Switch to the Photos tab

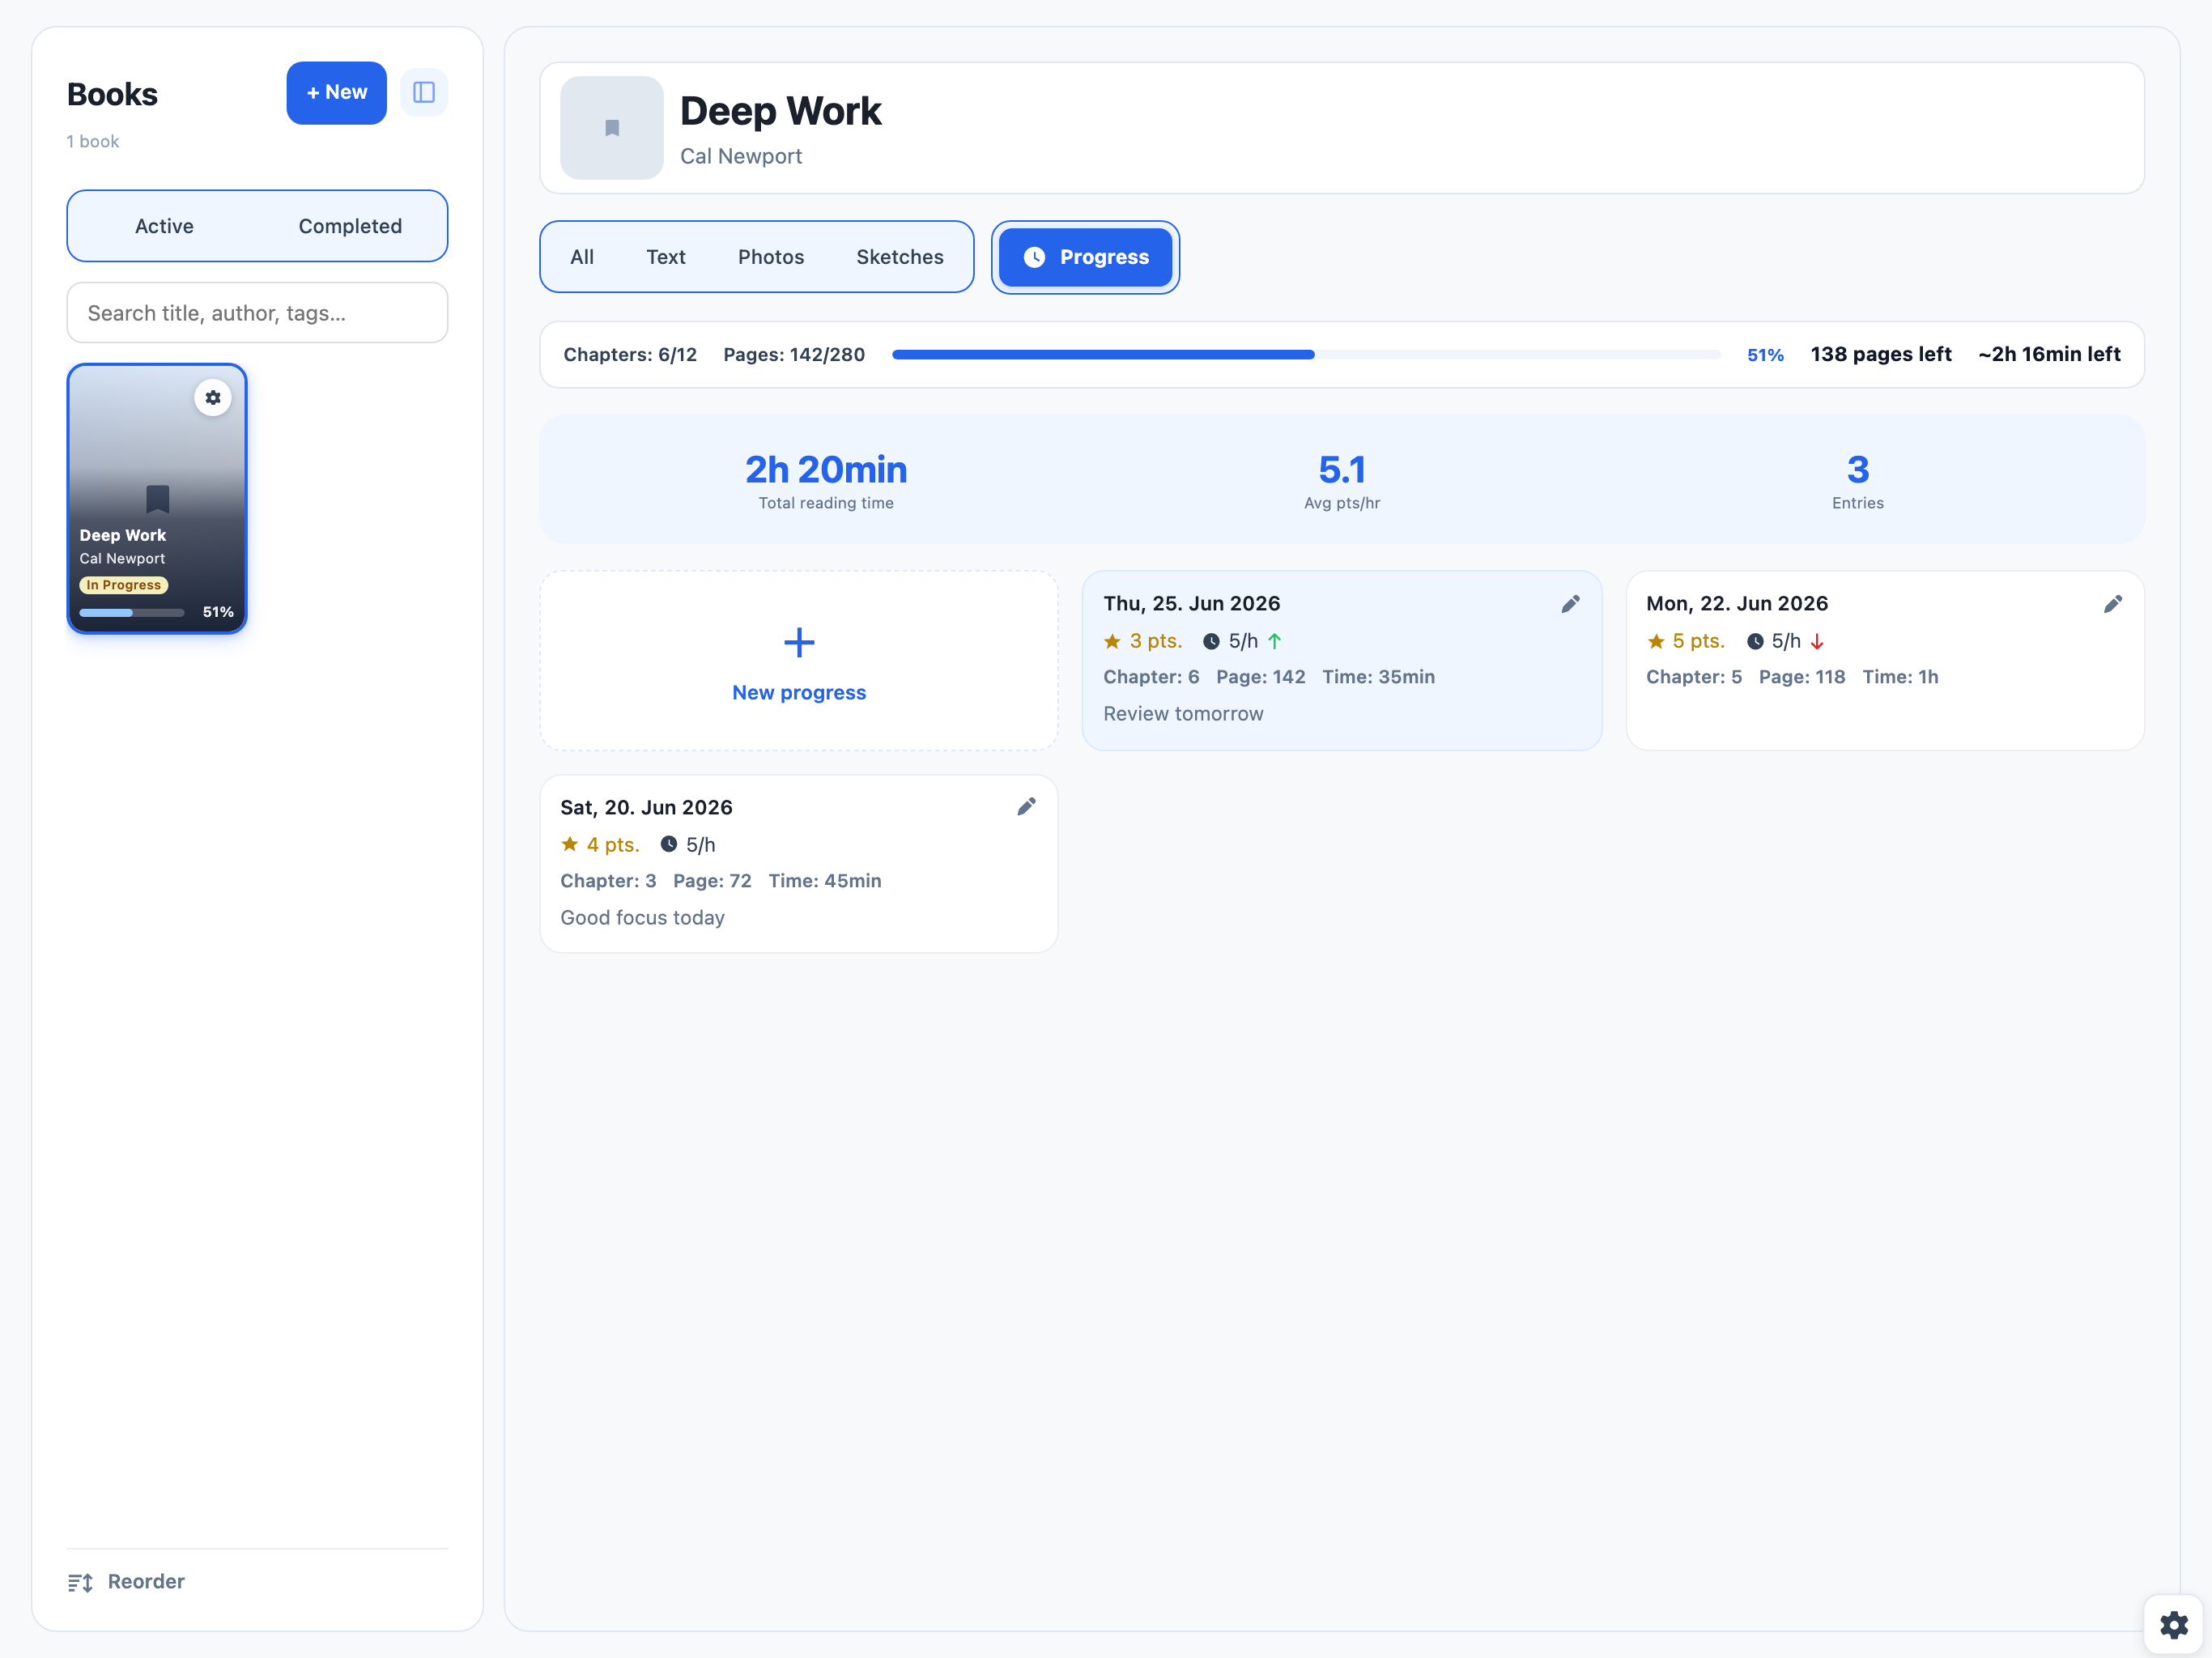coord(771,257)
